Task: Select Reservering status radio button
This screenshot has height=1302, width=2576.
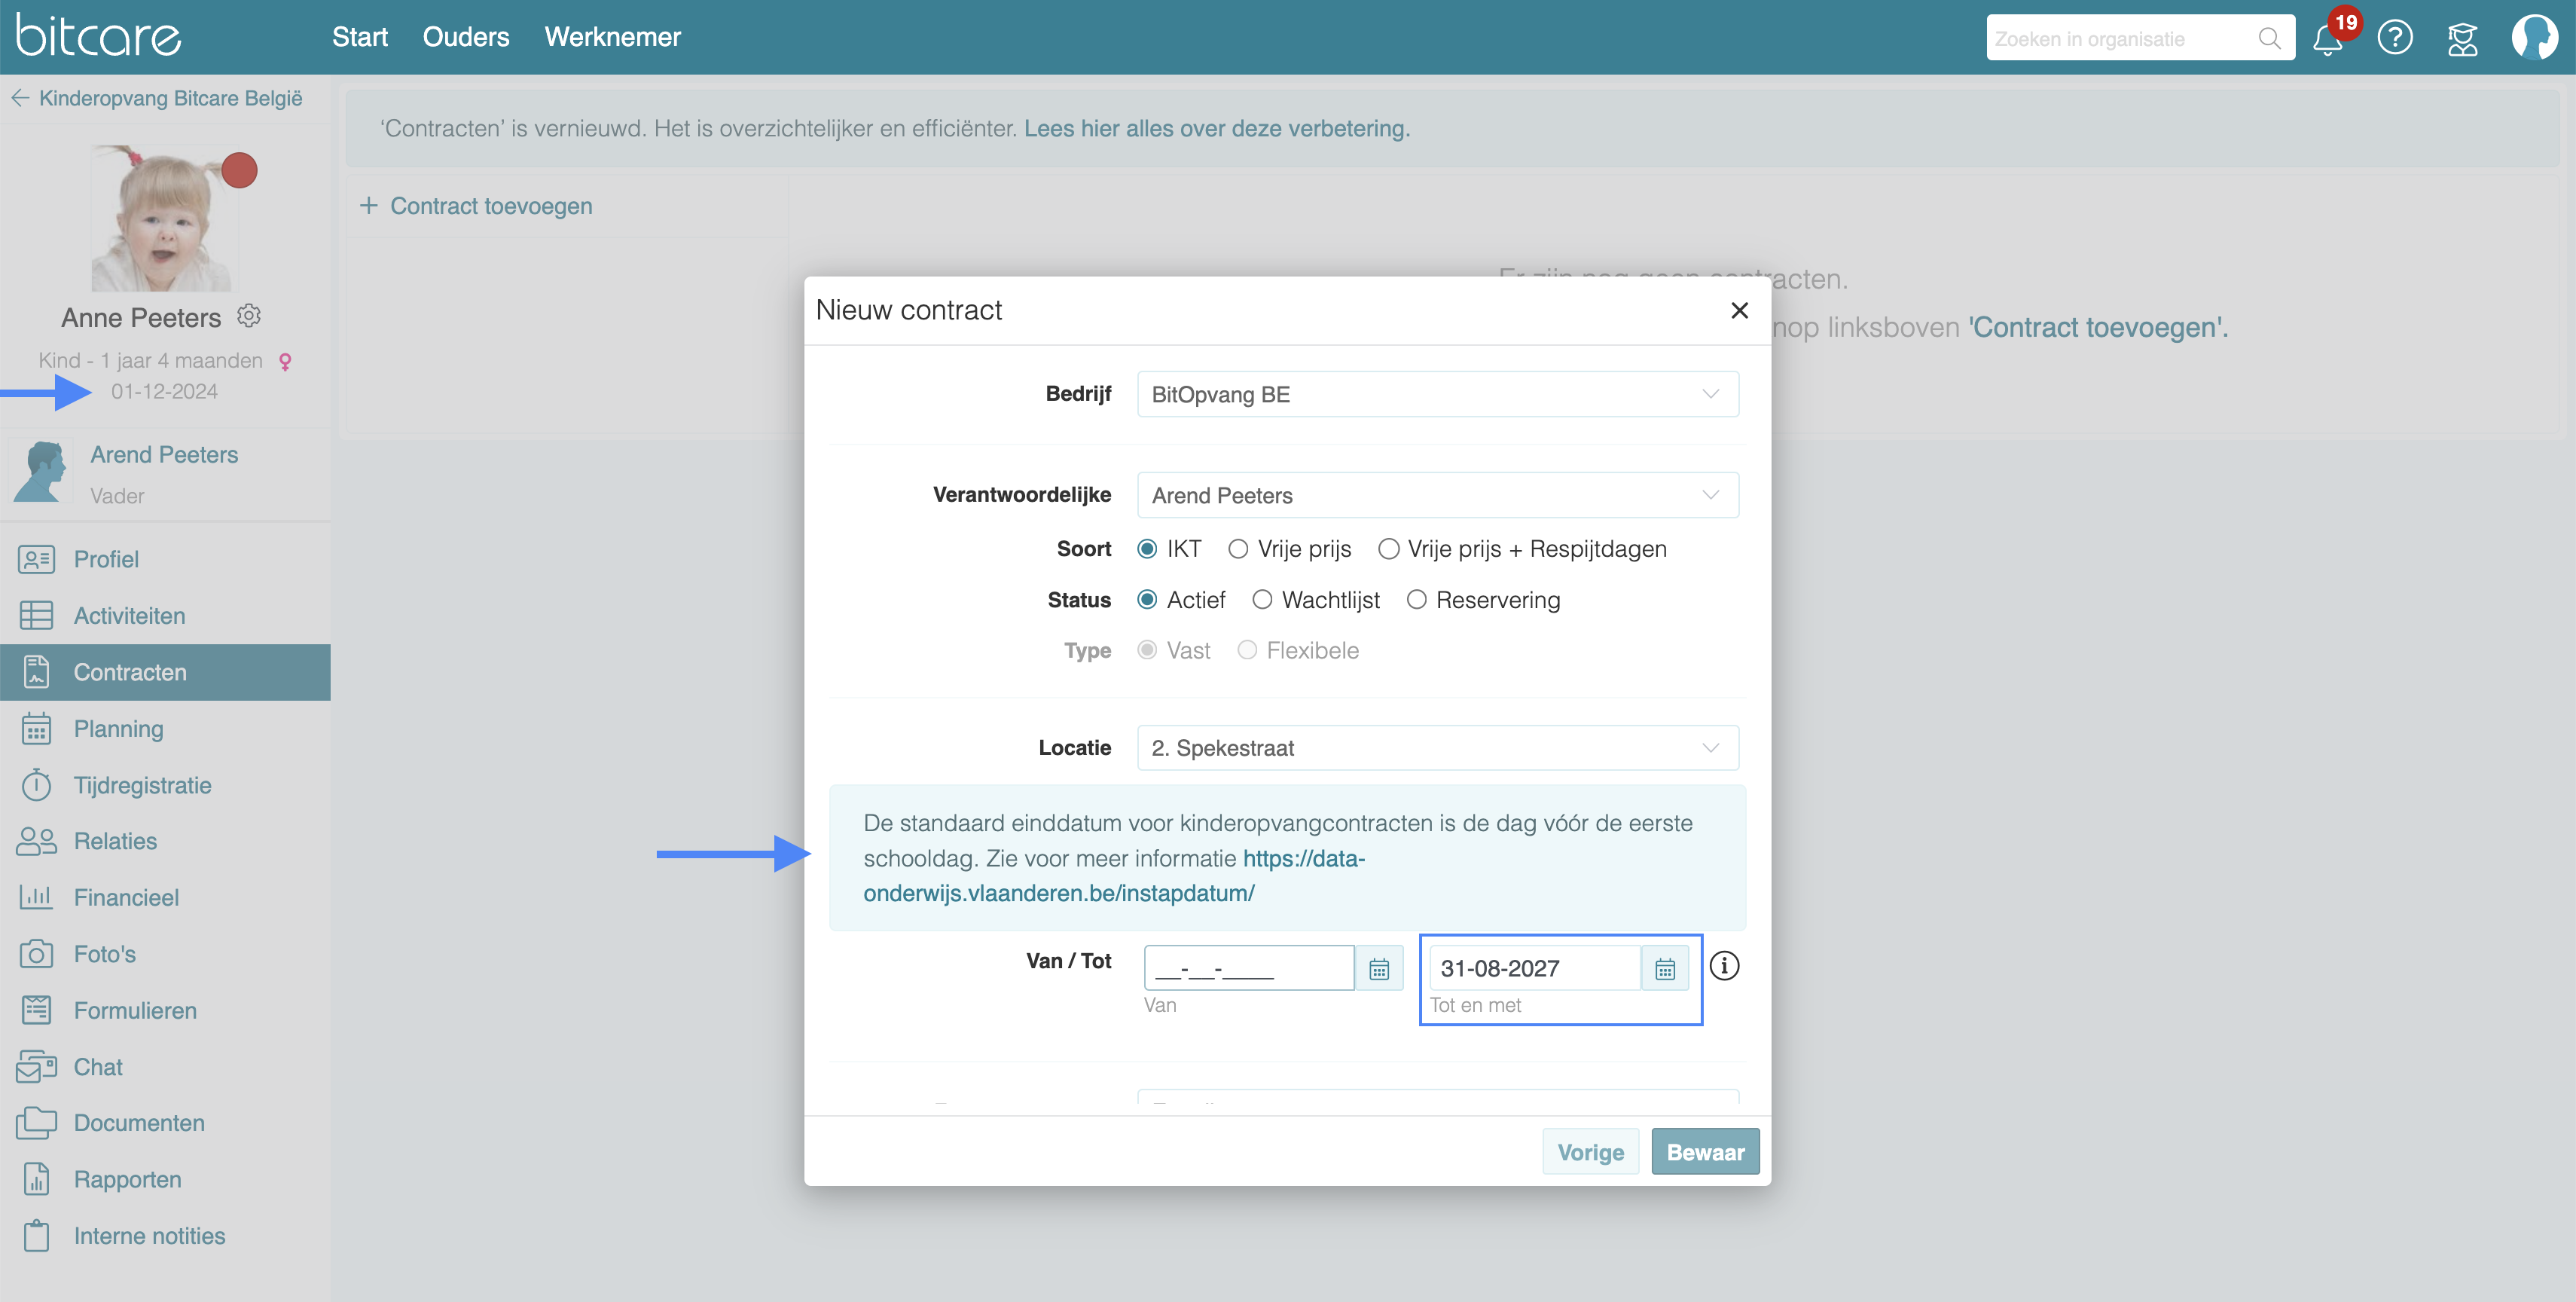Action: (x=1416, y=600)
